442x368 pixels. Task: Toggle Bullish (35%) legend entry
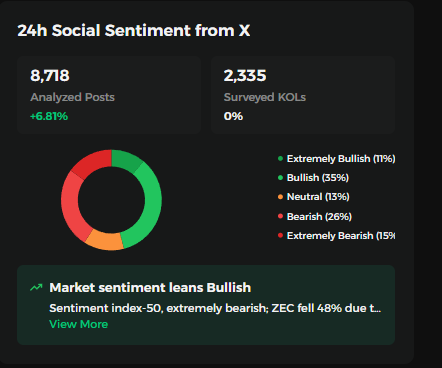click(x=313, y=178)
